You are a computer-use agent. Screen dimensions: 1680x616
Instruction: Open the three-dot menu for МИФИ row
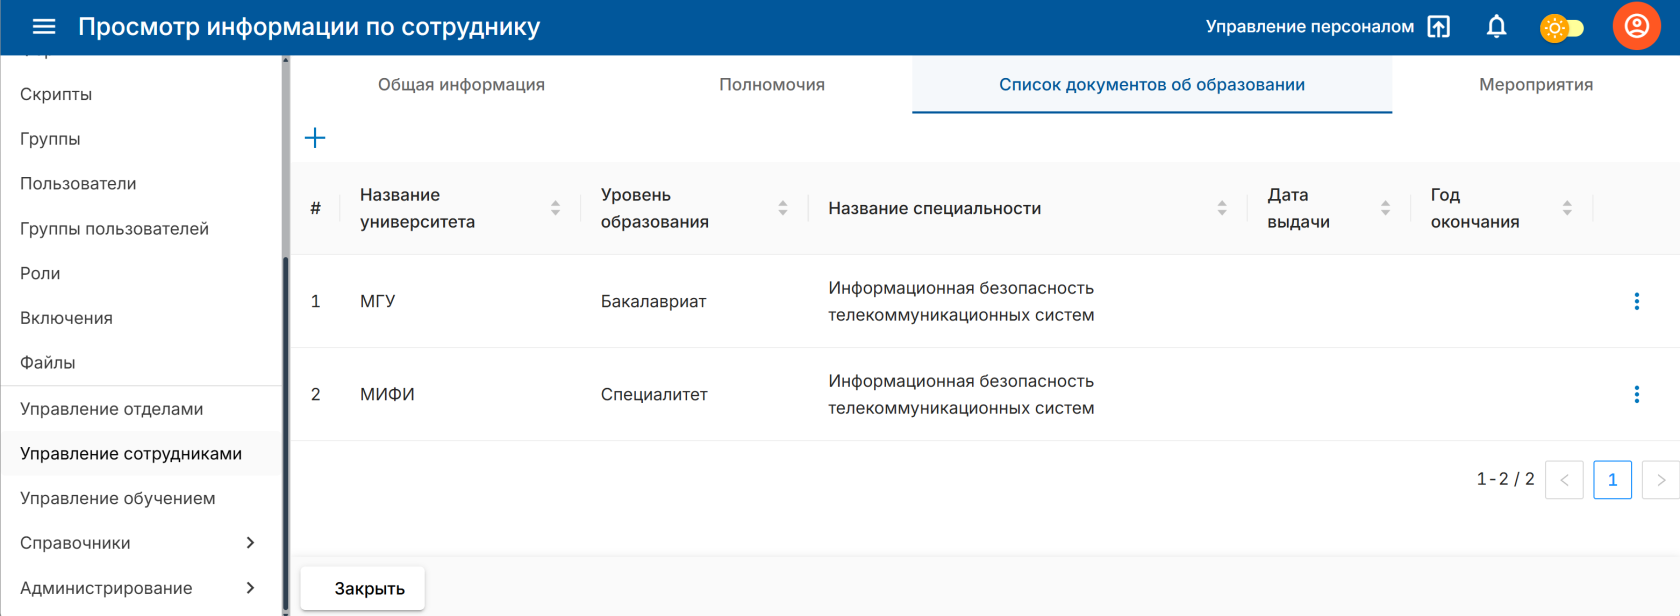click(1636, 394)
